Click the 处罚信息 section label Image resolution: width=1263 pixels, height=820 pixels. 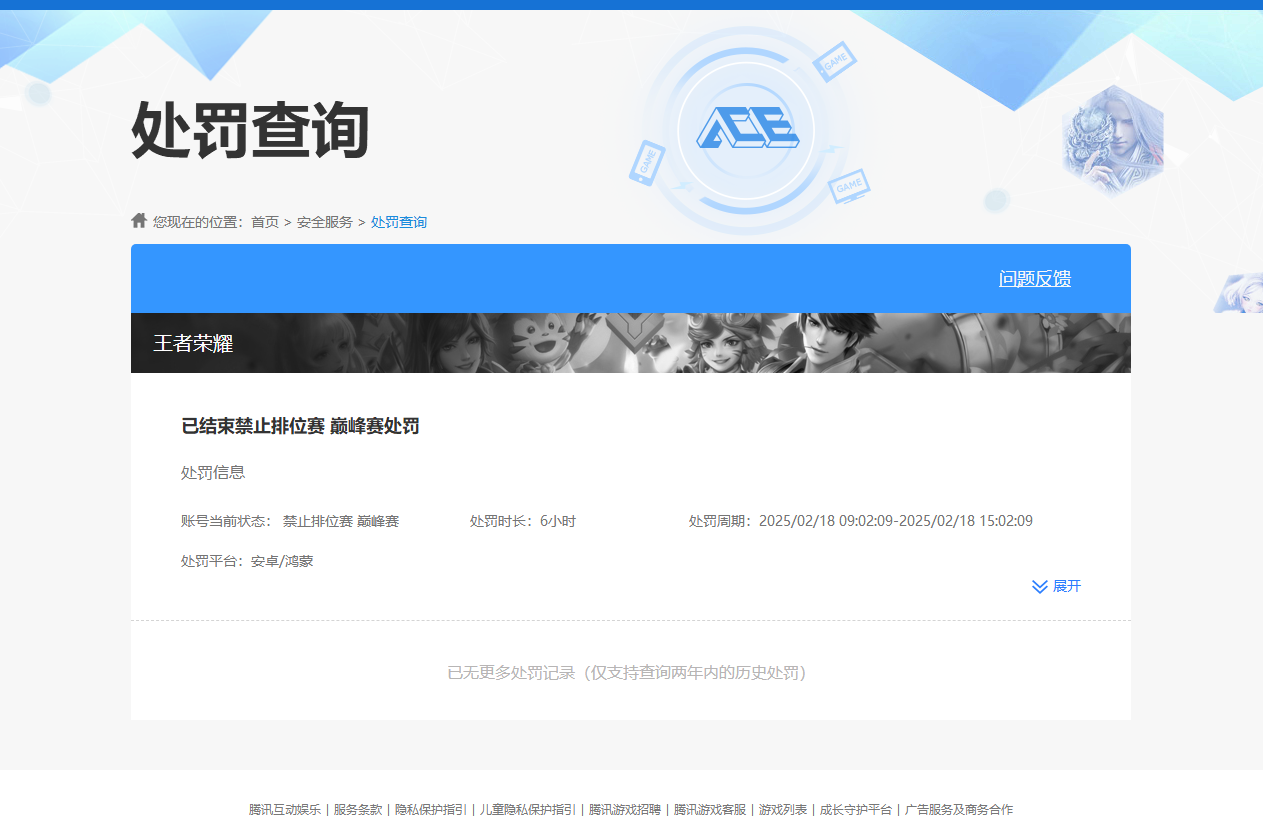click(213, 472)
